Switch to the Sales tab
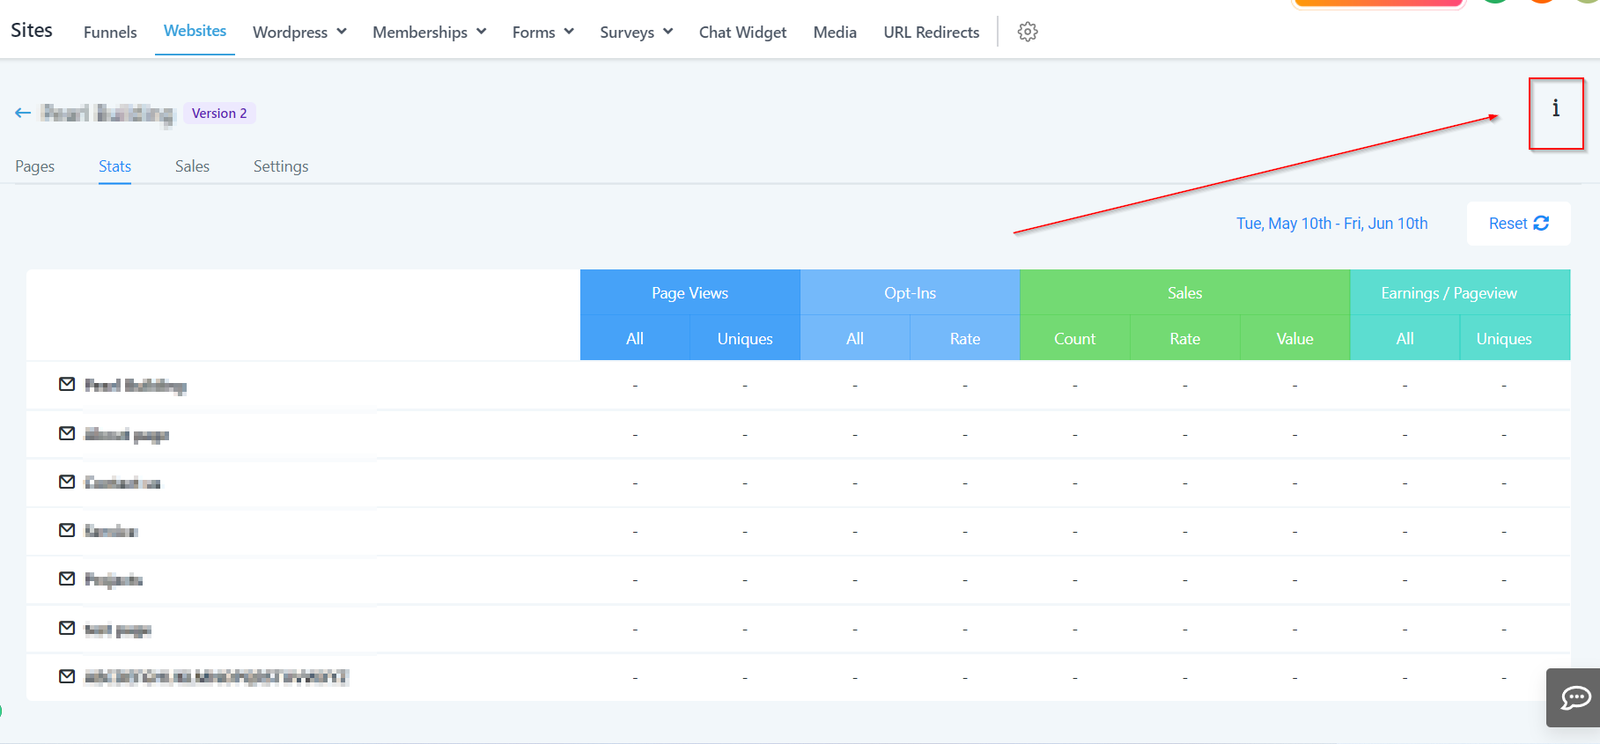 pyautogui.click(x=192, y=166)
